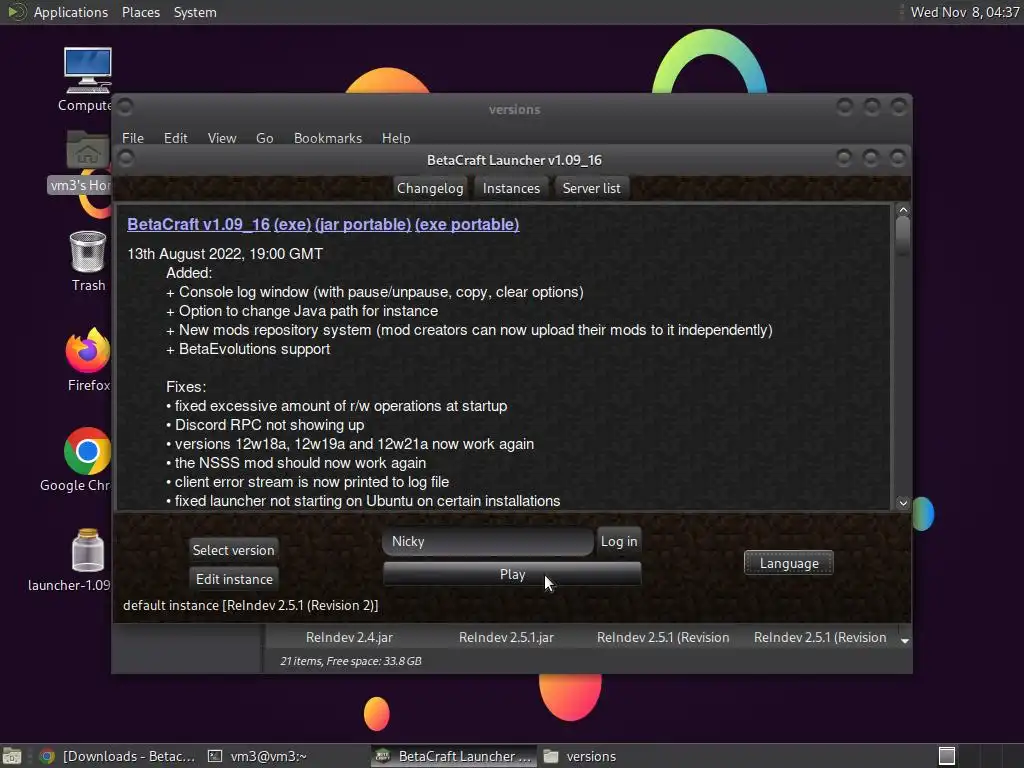This screenshot has width=1024, height=768.
Task: Click the BetaCraft Launcher left titlebar button
Action: [126, 158]
